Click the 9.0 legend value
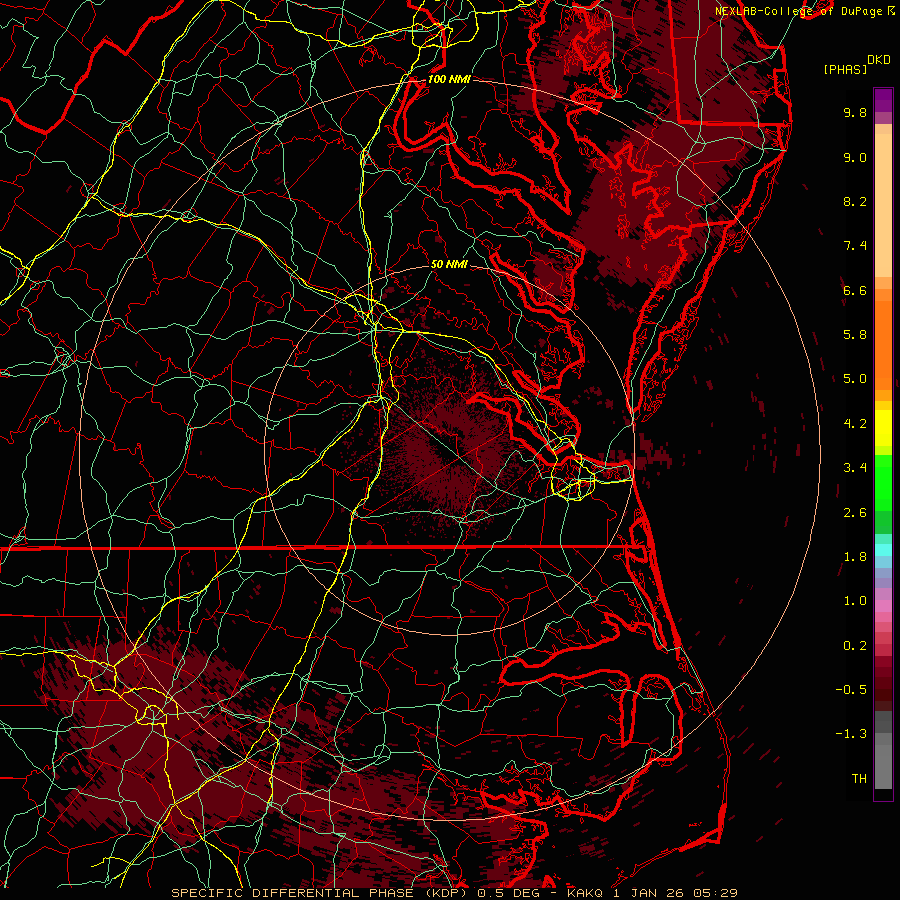The height and width of the screenshot is (900, 900). coord(855,157)
